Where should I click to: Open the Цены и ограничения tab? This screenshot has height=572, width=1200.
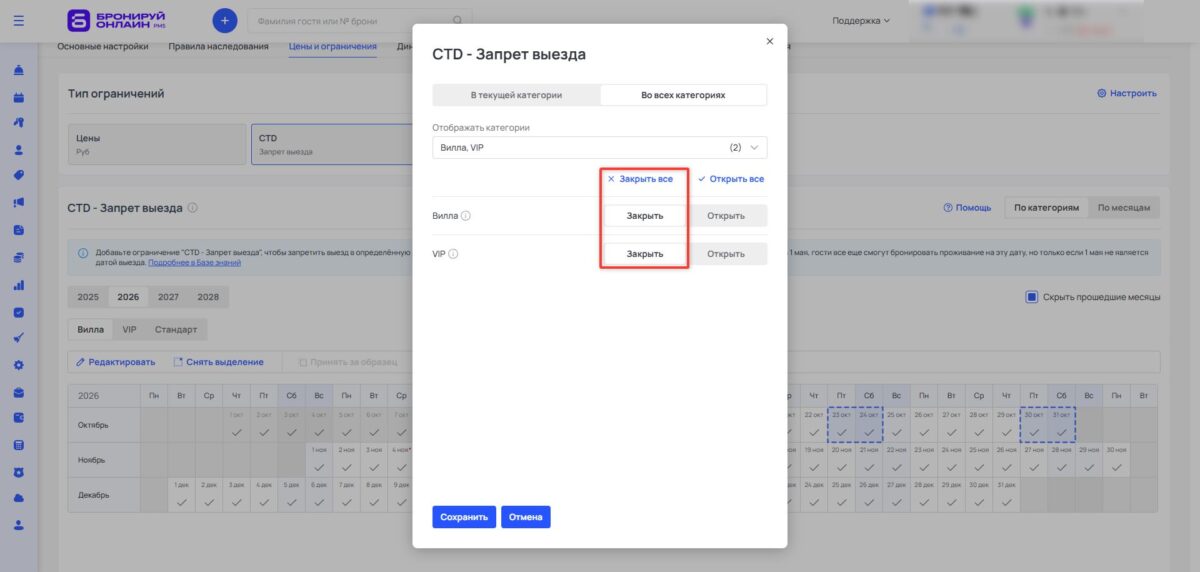(333, 46)
